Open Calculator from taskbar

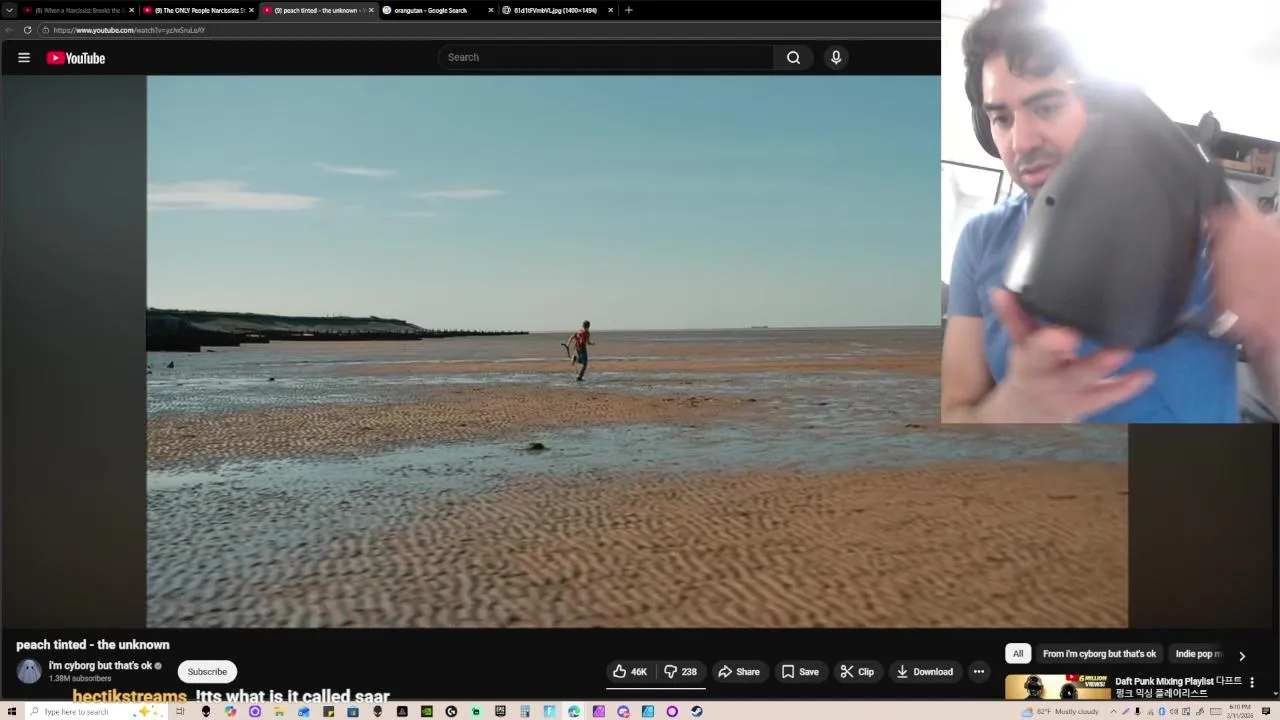[525, 711]
